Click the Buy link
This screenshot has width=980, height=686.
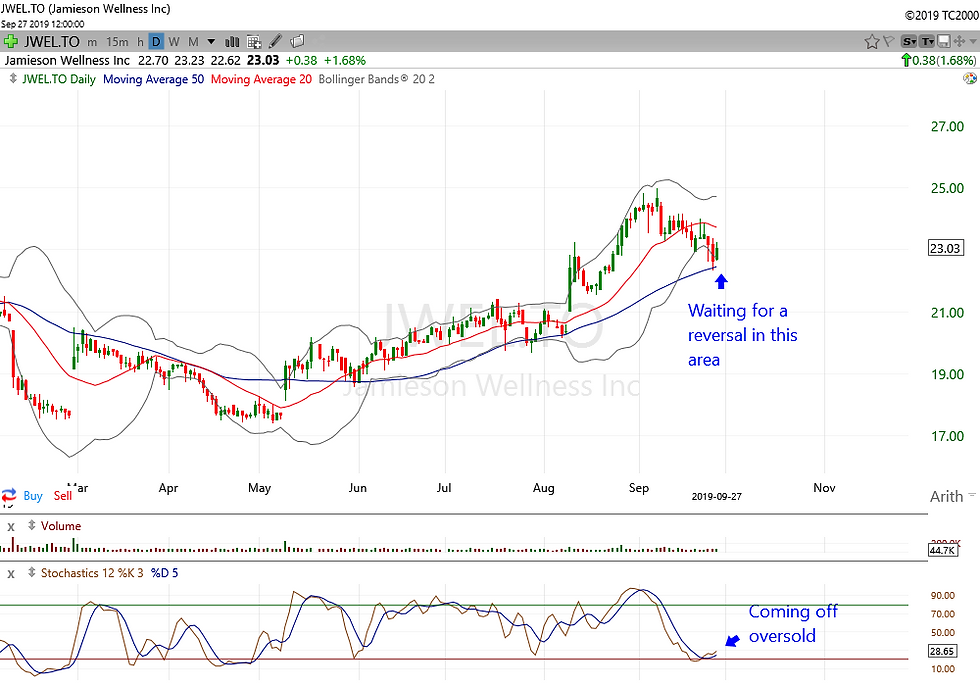coord(33,495)
